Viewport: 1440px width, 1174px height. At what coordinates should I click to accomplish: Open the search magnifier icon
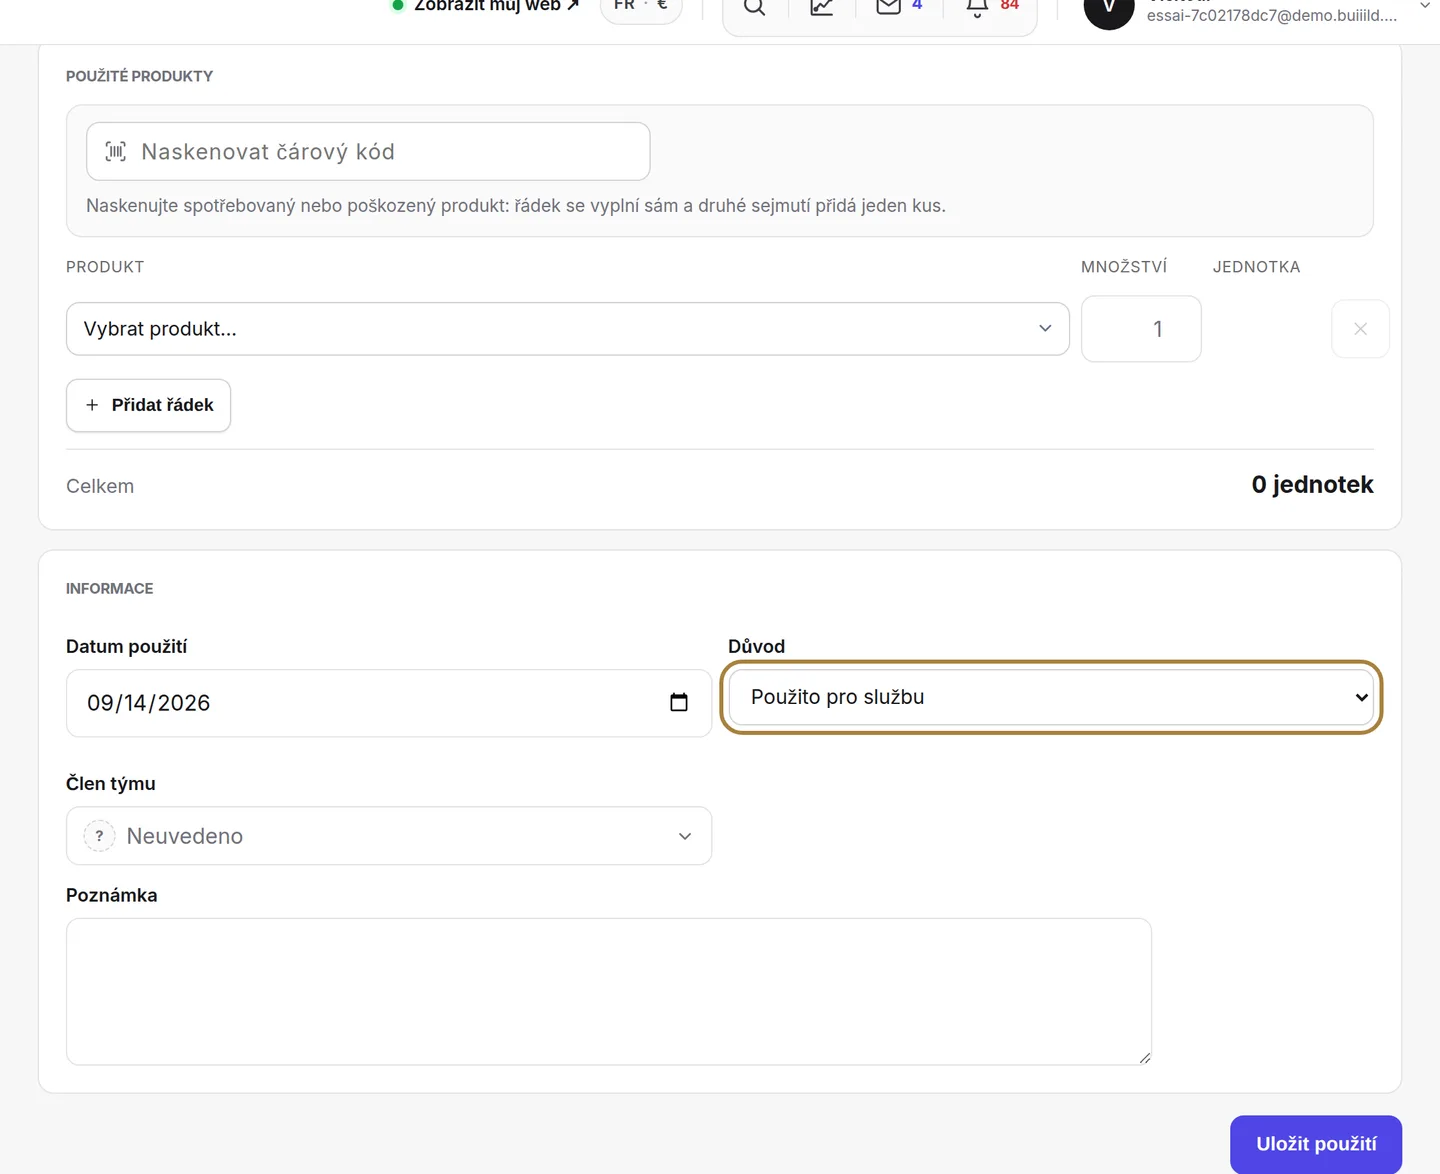click(x=755, y=7)
